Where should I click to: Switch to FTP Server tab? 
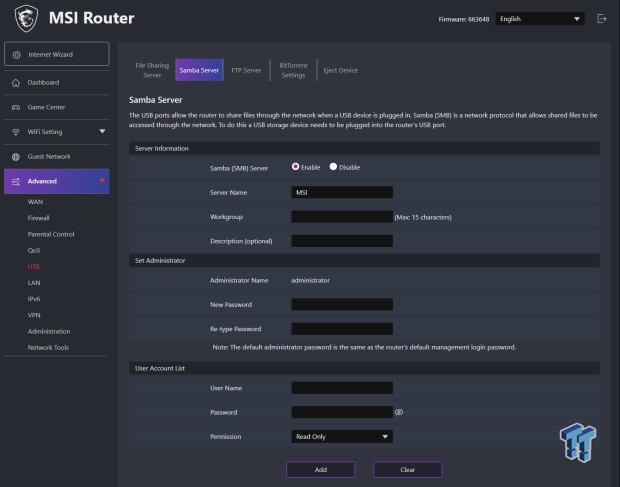click(x=246, y=70)
